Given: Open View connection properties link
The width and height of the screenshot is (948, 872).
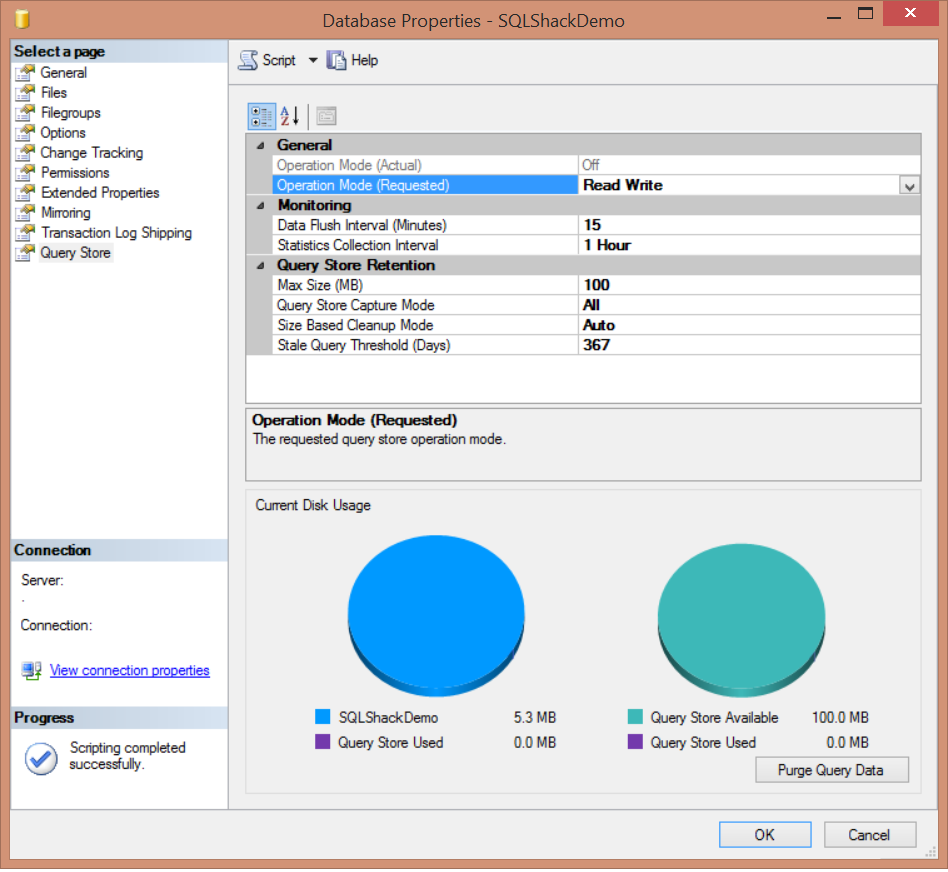Looking at the screenshot, I should pos(129,671).
